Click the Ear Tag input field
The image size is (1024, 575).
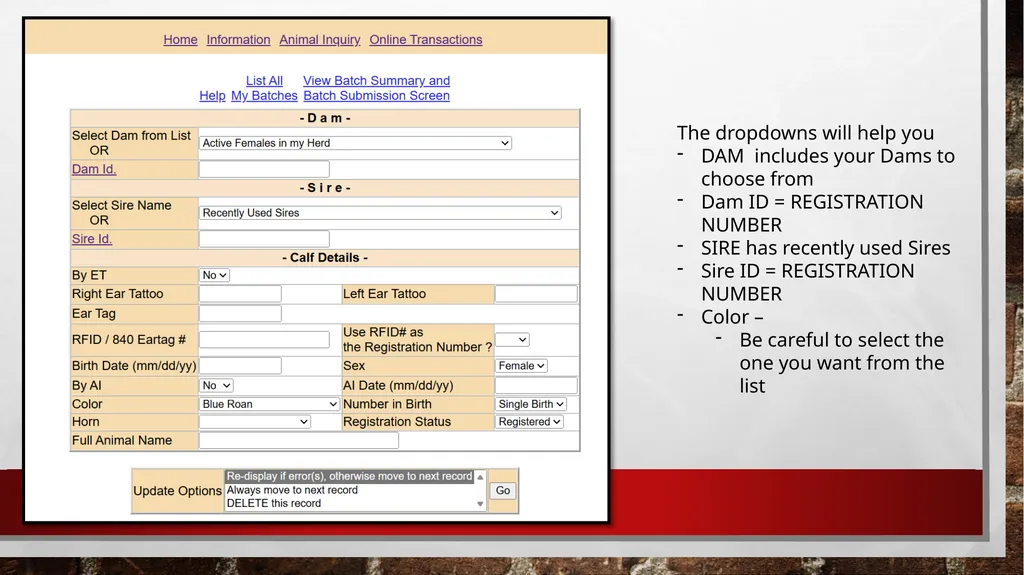(240, 314)
